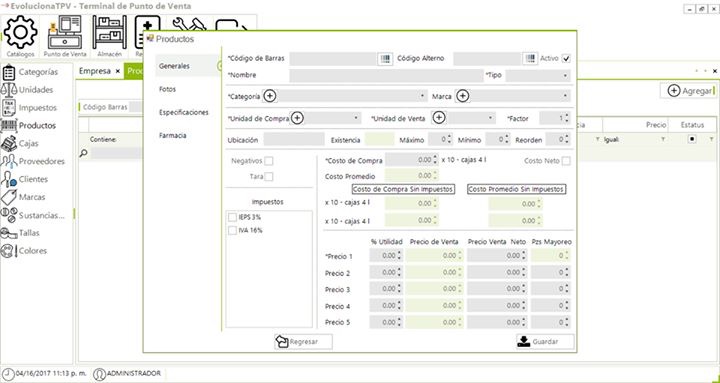This screenshot has height=383, width=720.
Task: Enable the Negativos checkbox
Action: pyautogui.click(x=269, y=161)
